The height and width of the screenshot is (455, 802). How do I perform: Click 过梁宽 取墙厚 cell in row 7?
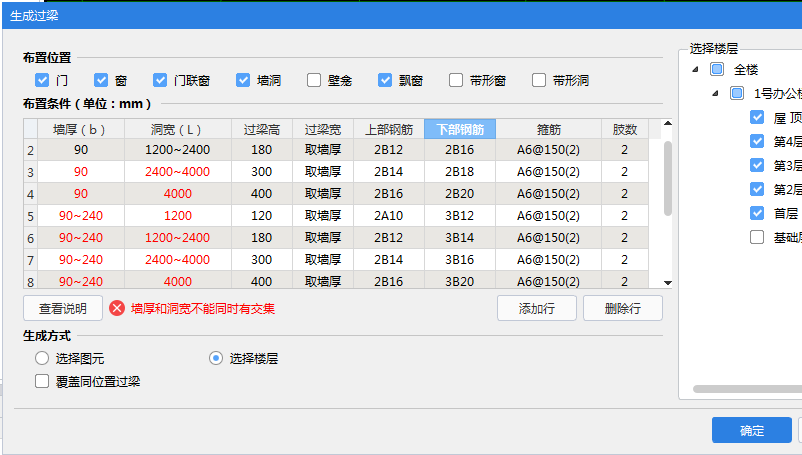323,260
